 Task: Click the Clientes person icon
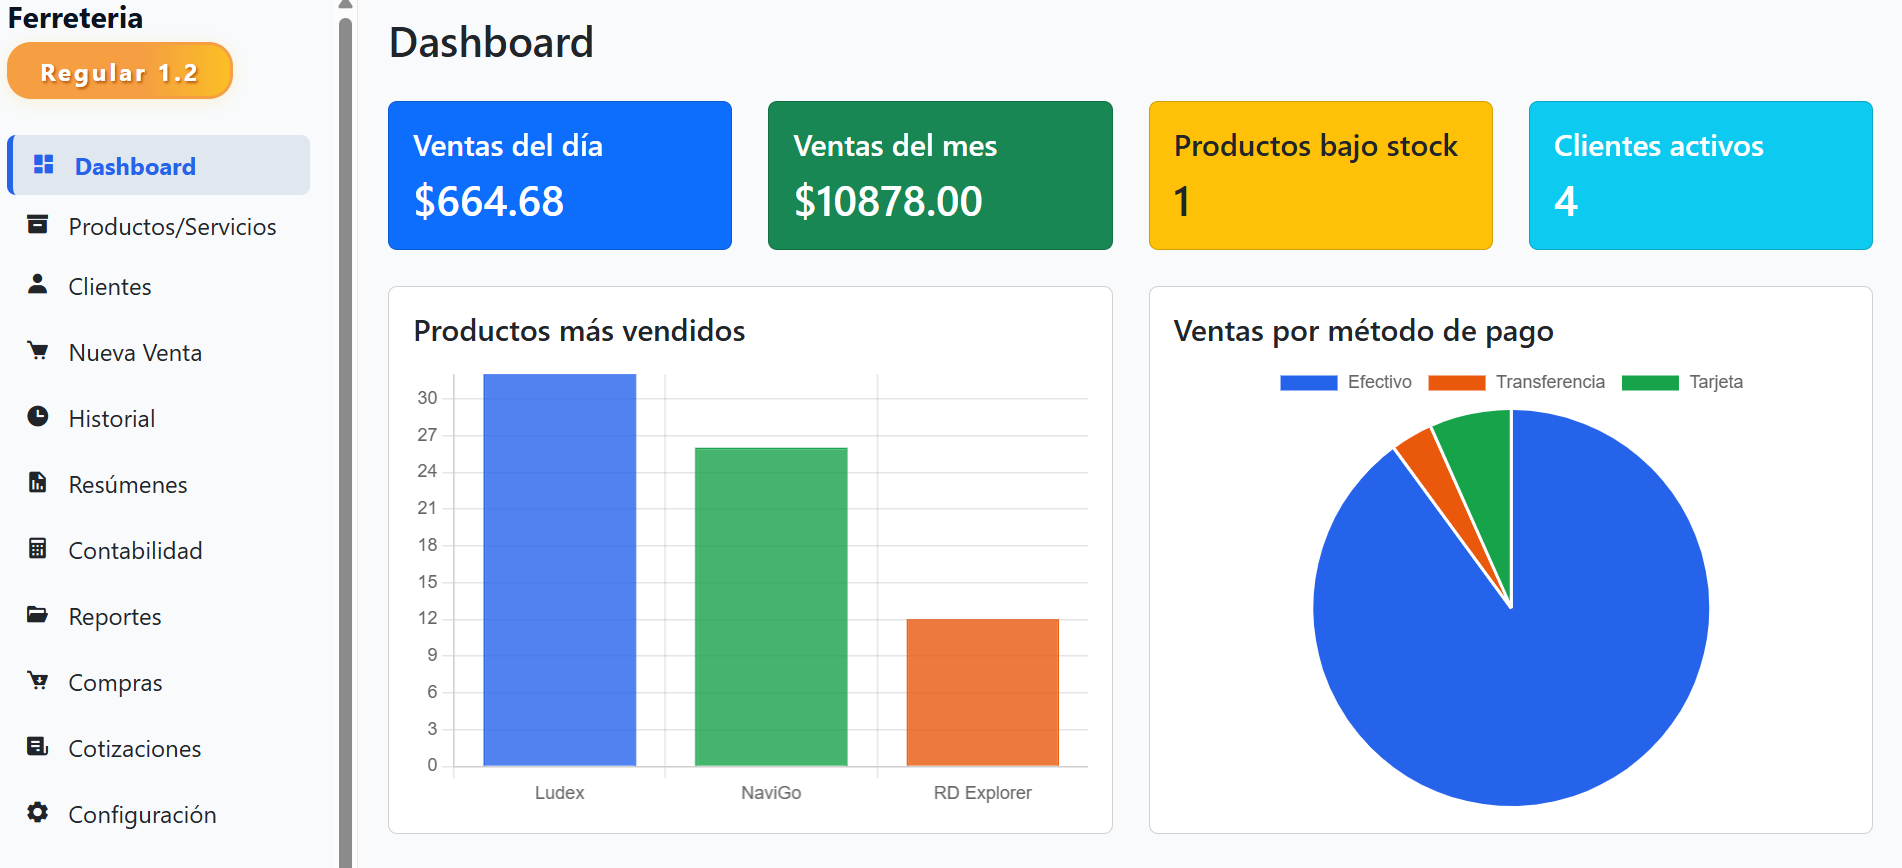[38, 285]
